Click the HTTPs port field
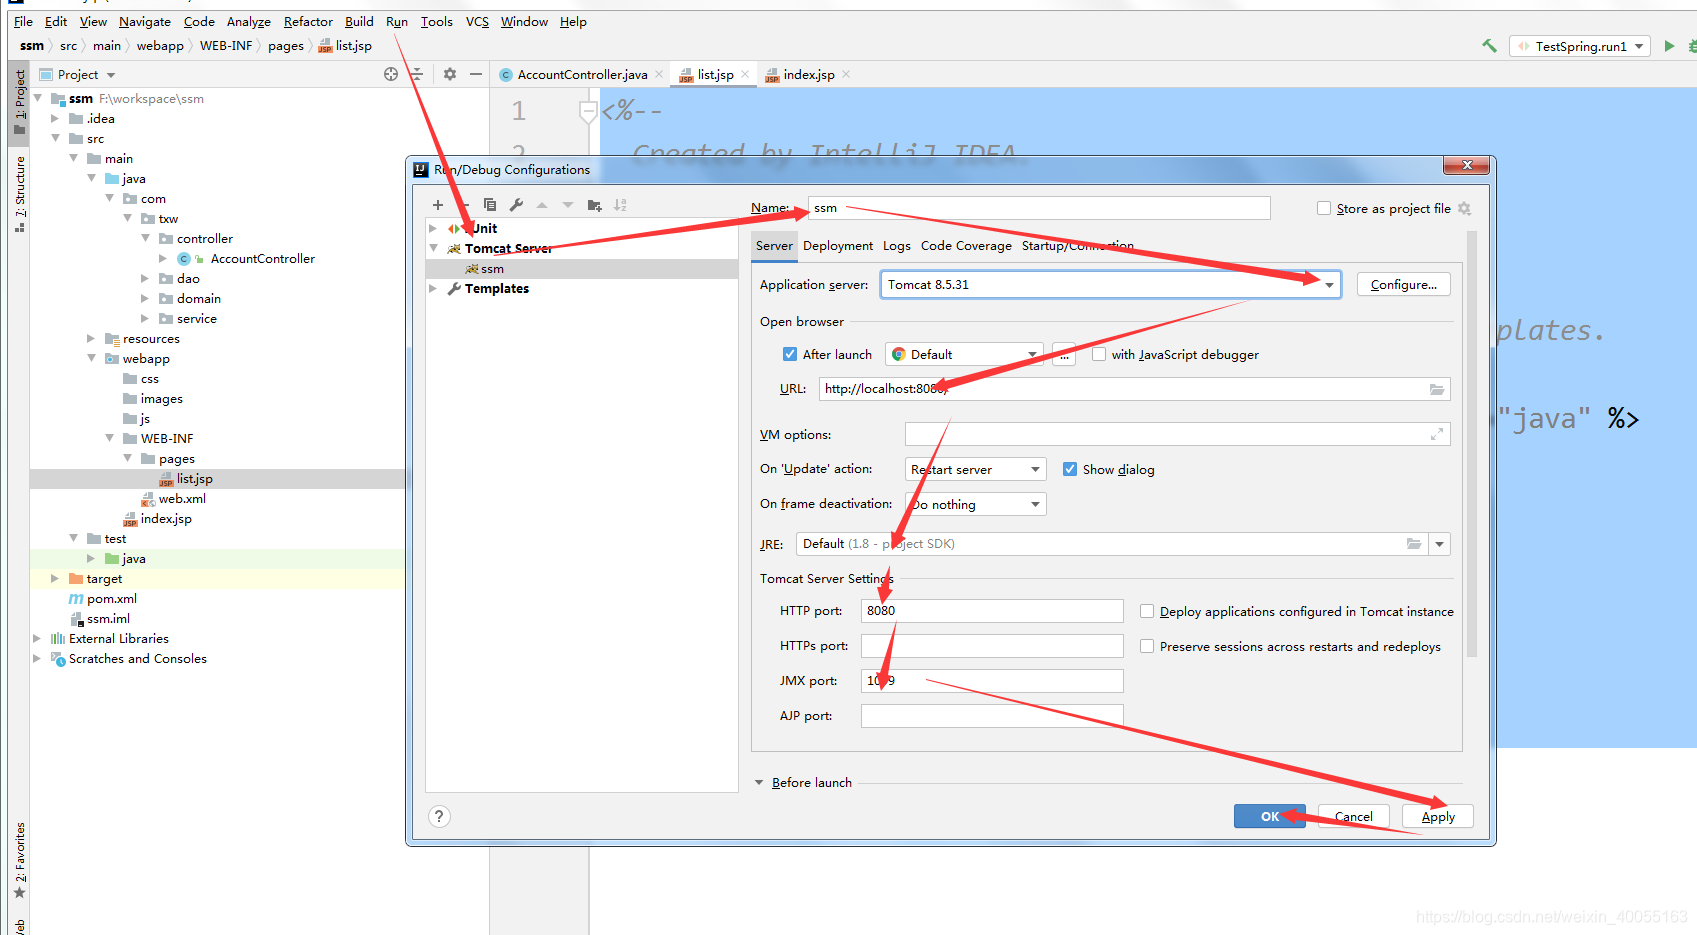 point(992,646)
